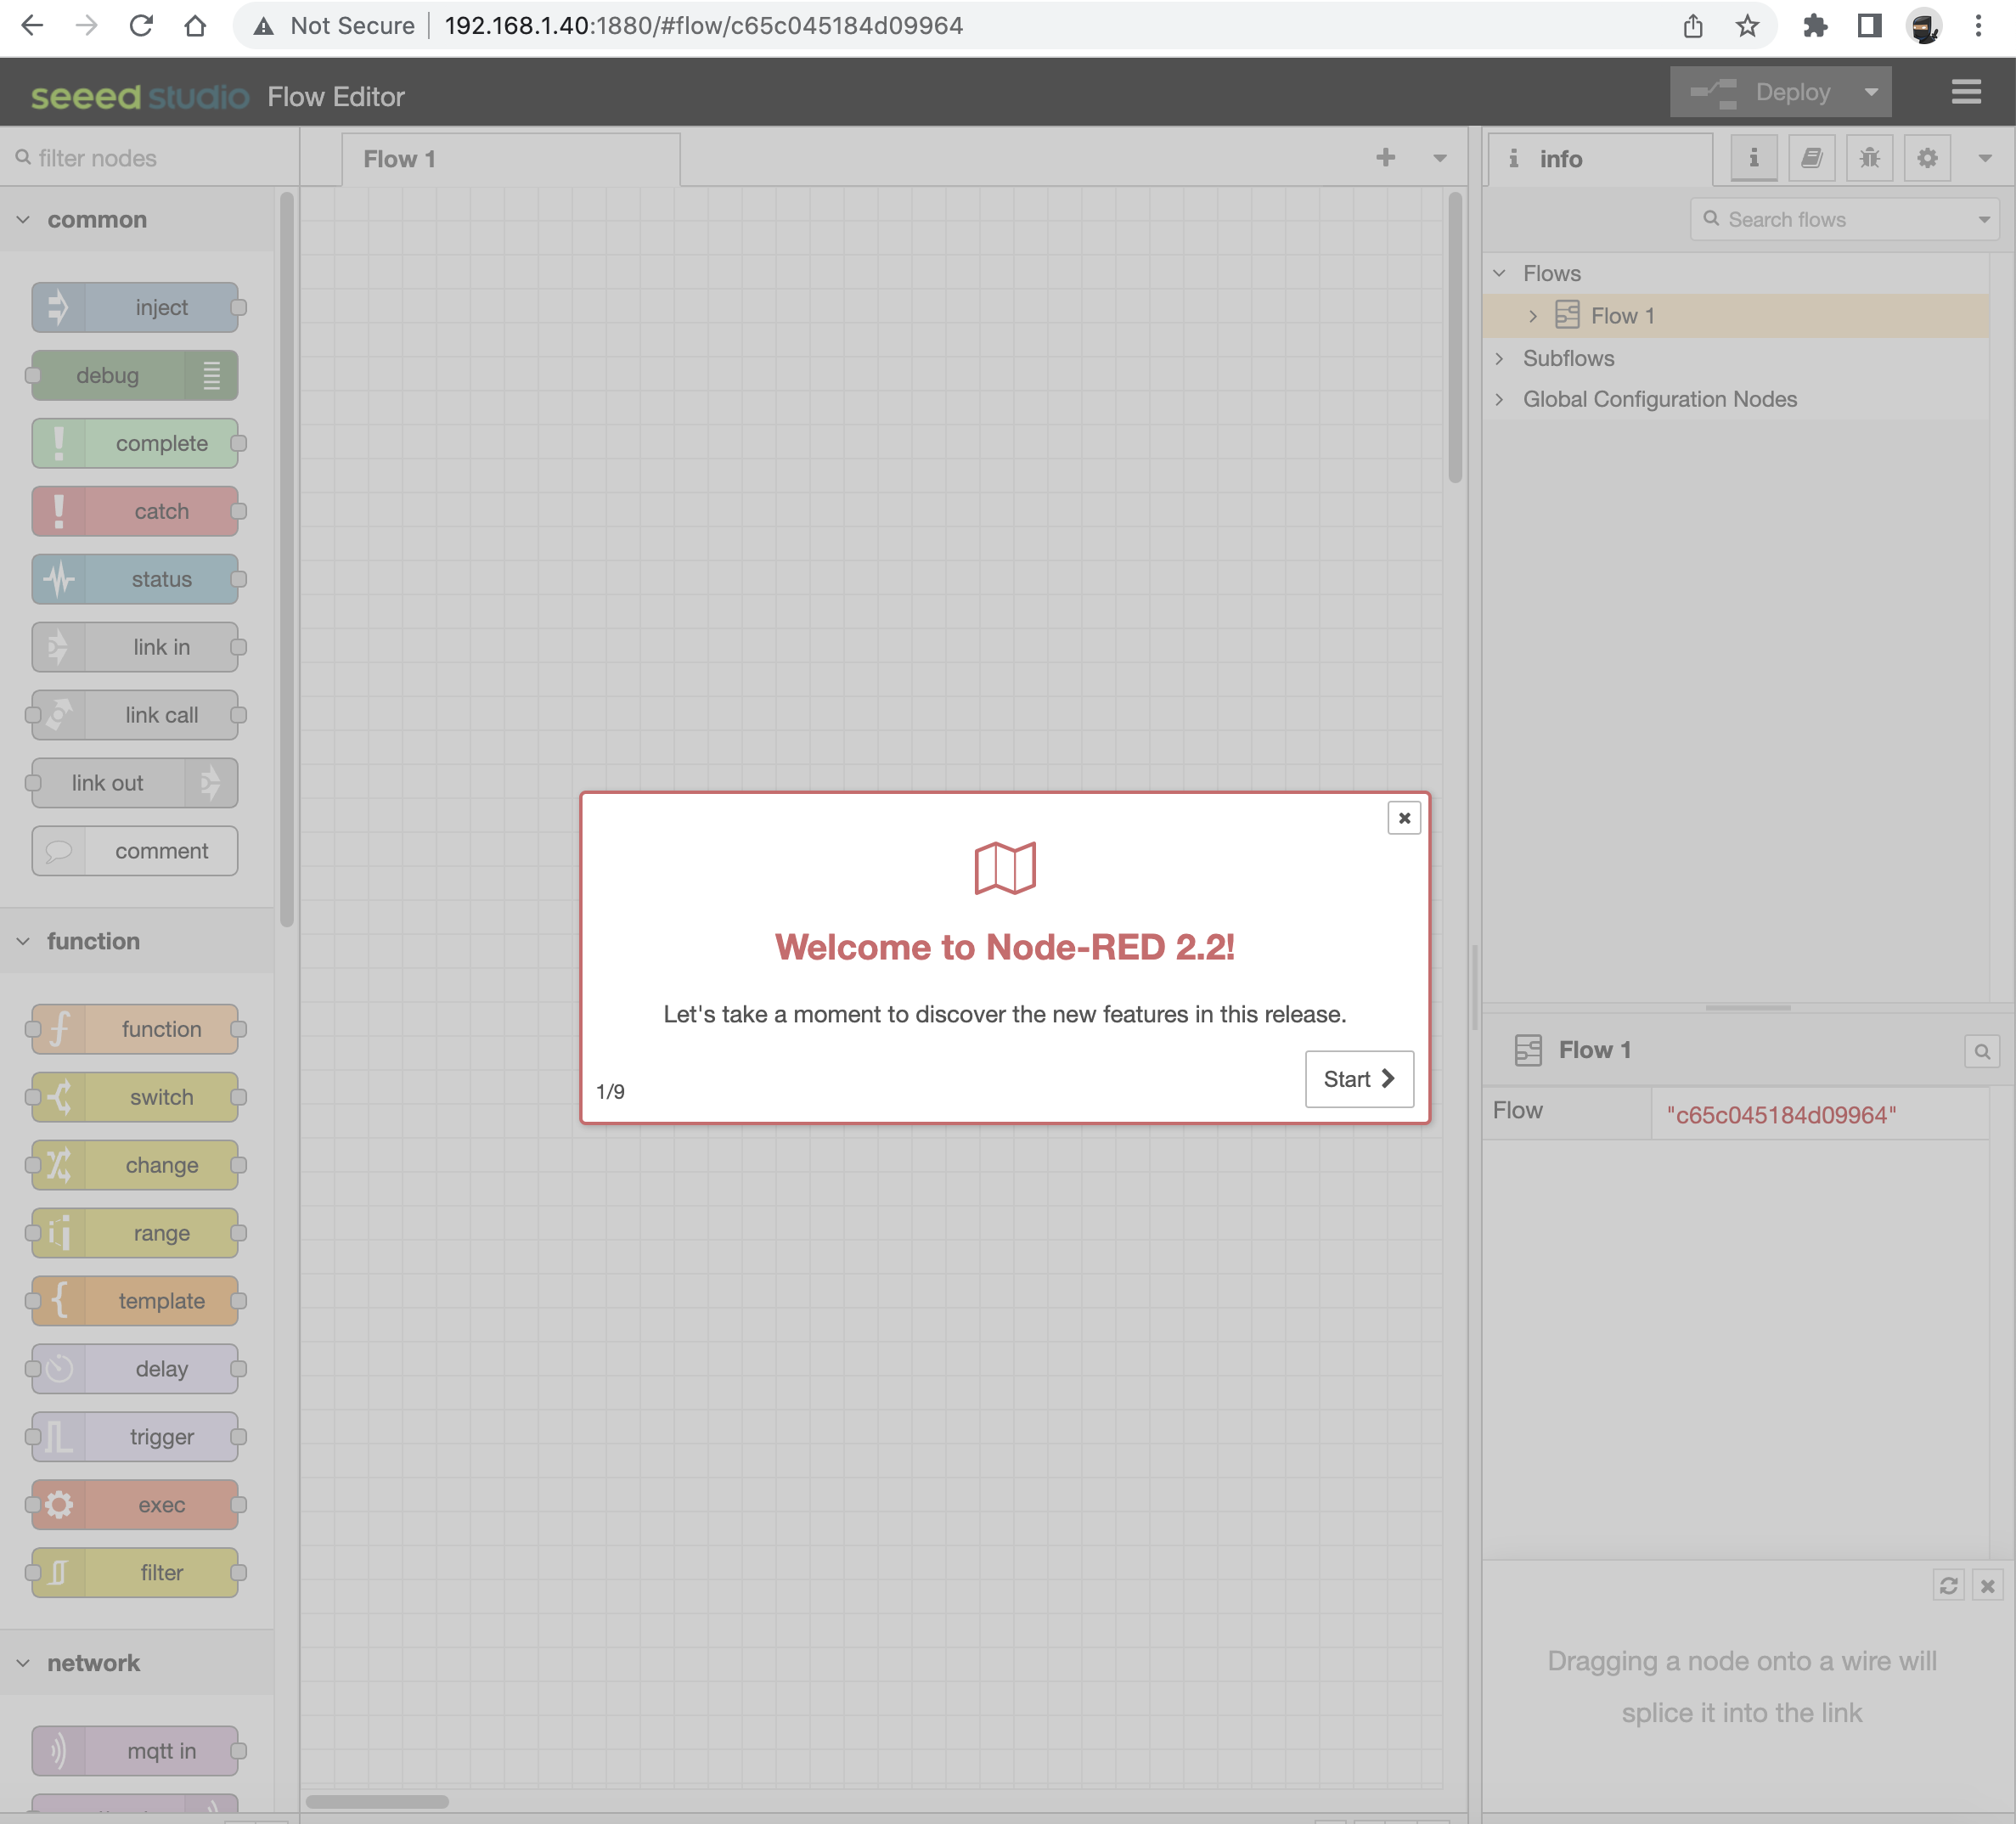This screenshot has width=2016, height=1824.
Task: Click in the filter nodes field
Action: (150, 158)
